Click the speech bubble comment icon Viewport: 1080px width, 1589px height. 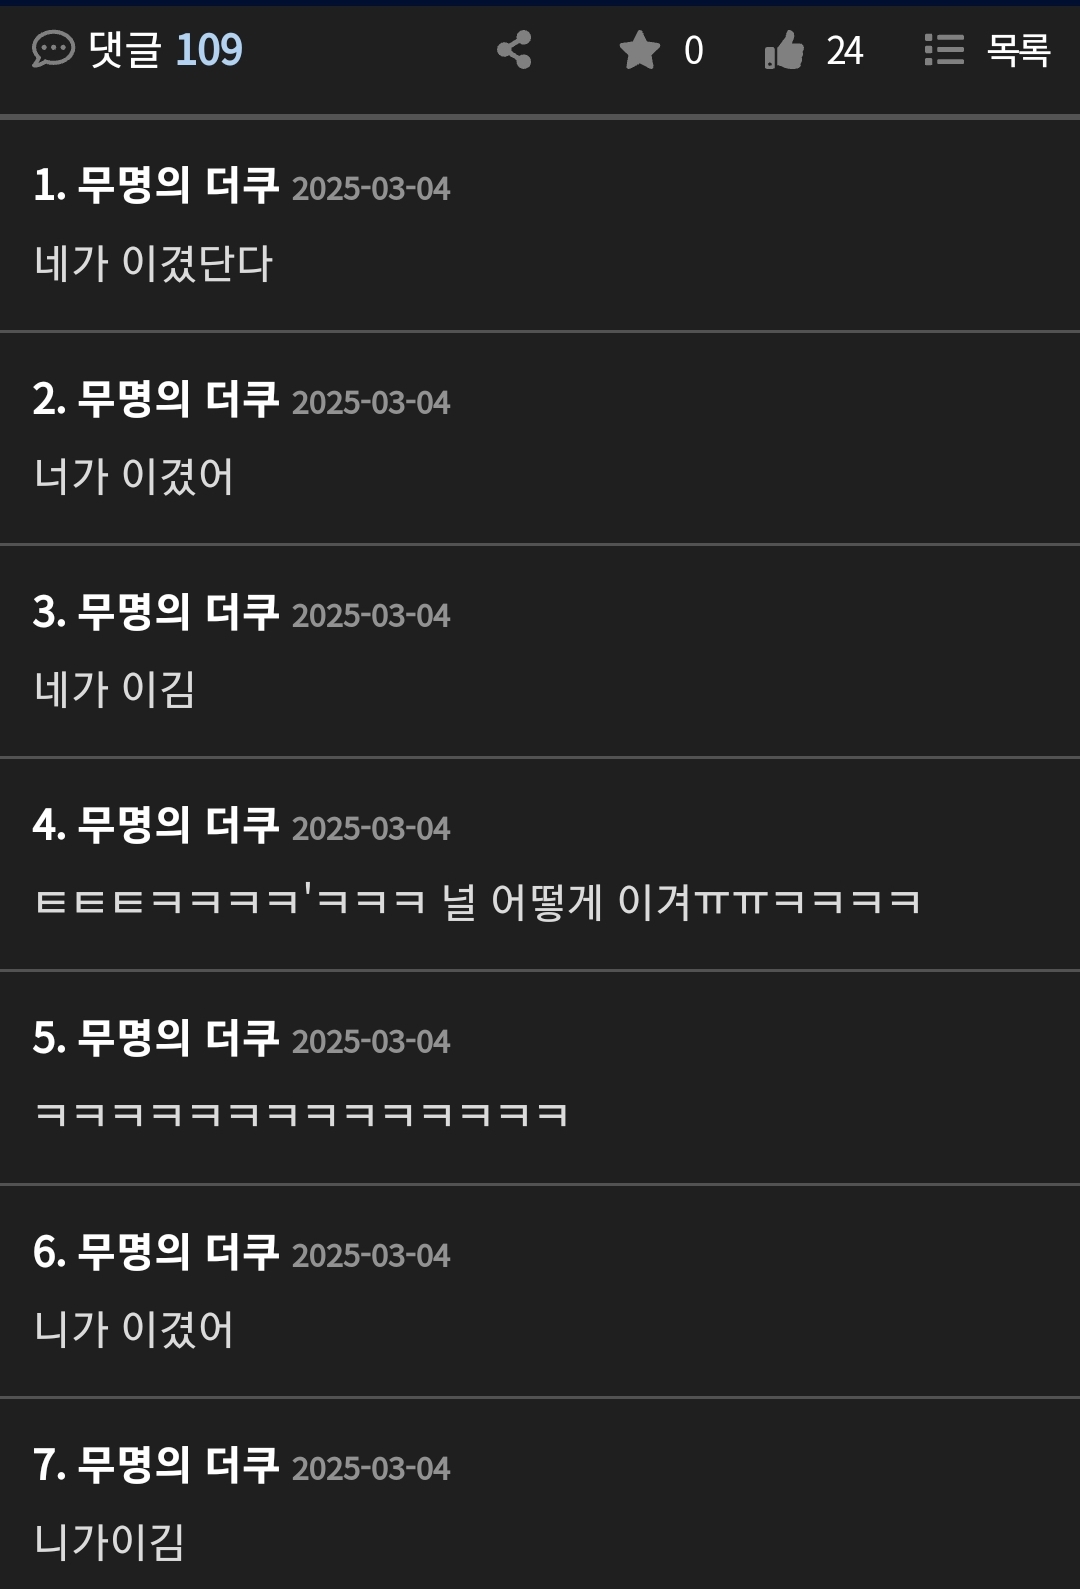[53, 49]
